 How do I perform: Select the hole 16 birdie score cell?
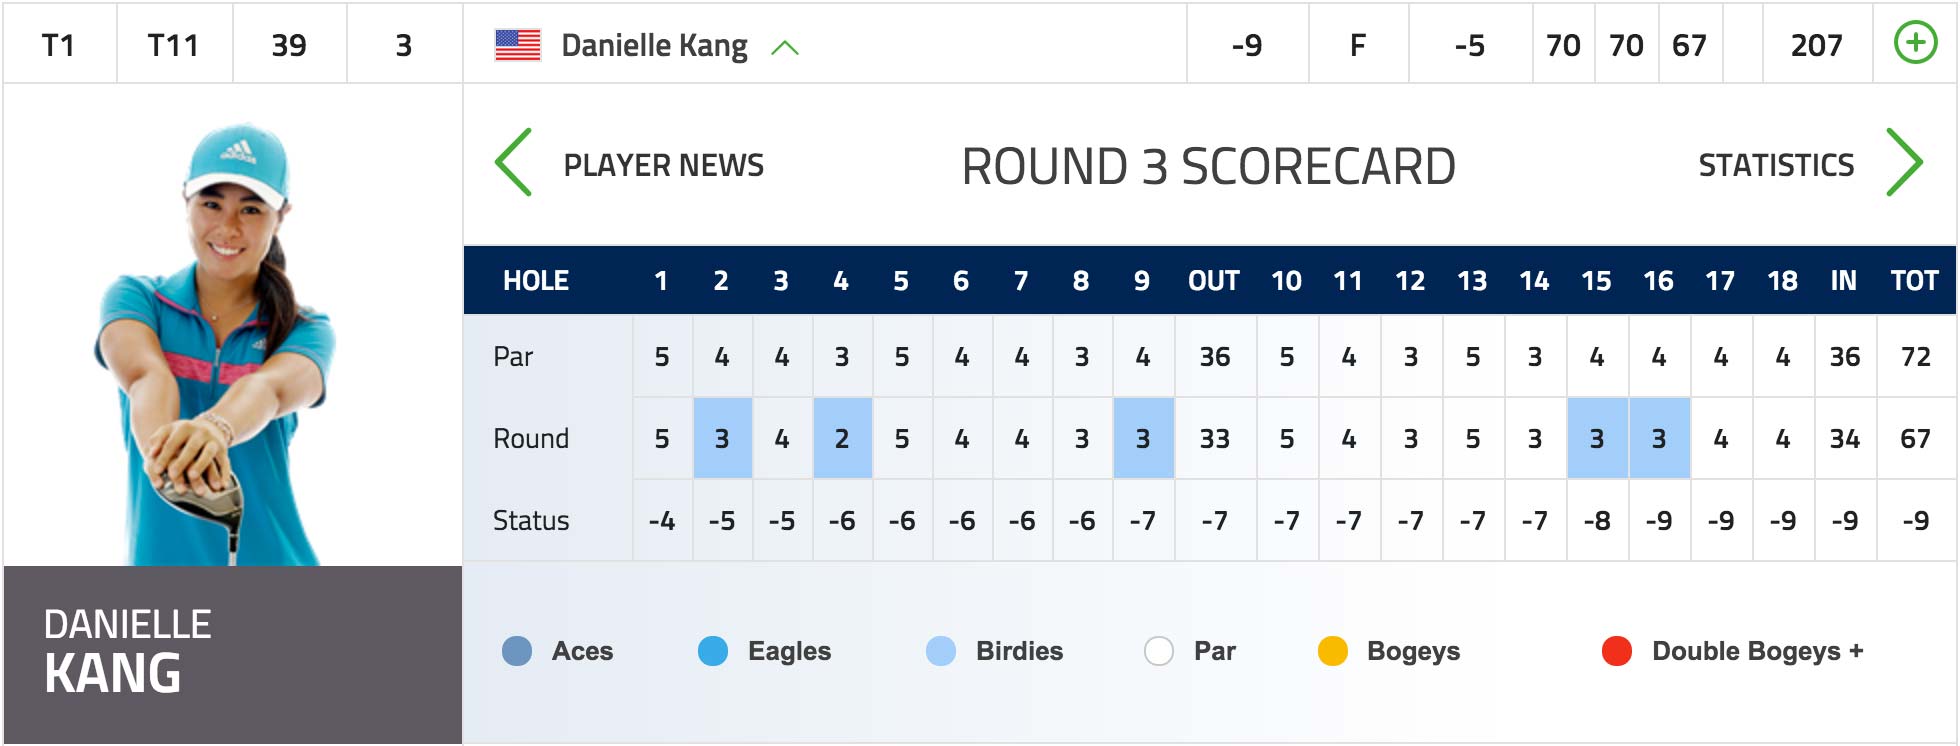[x=1659, y=438]
